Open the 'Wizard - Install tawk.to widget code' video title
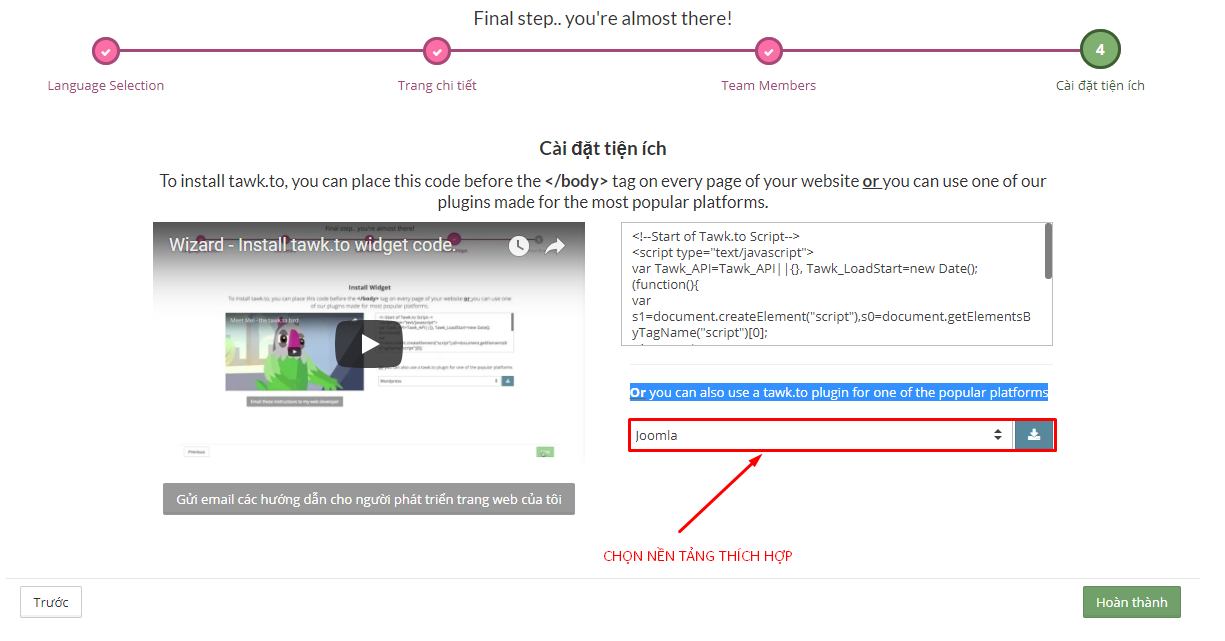Viewport: 1225px width, 641px height. 312,245
